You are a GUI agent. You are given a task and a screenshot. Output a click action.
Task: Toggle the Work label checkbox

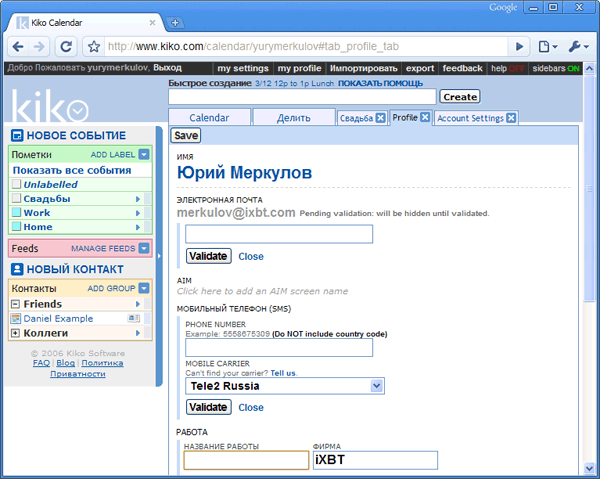(16, 212)
